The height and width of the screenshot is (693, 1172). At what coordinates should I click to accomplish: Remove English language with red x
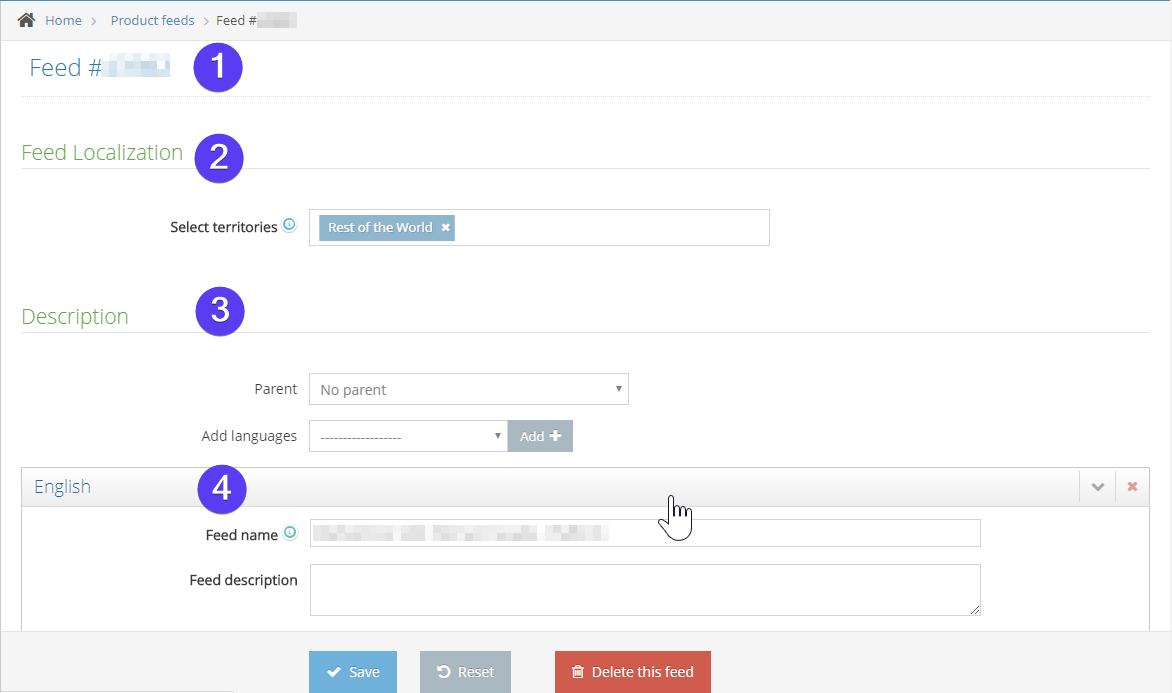1132,487
